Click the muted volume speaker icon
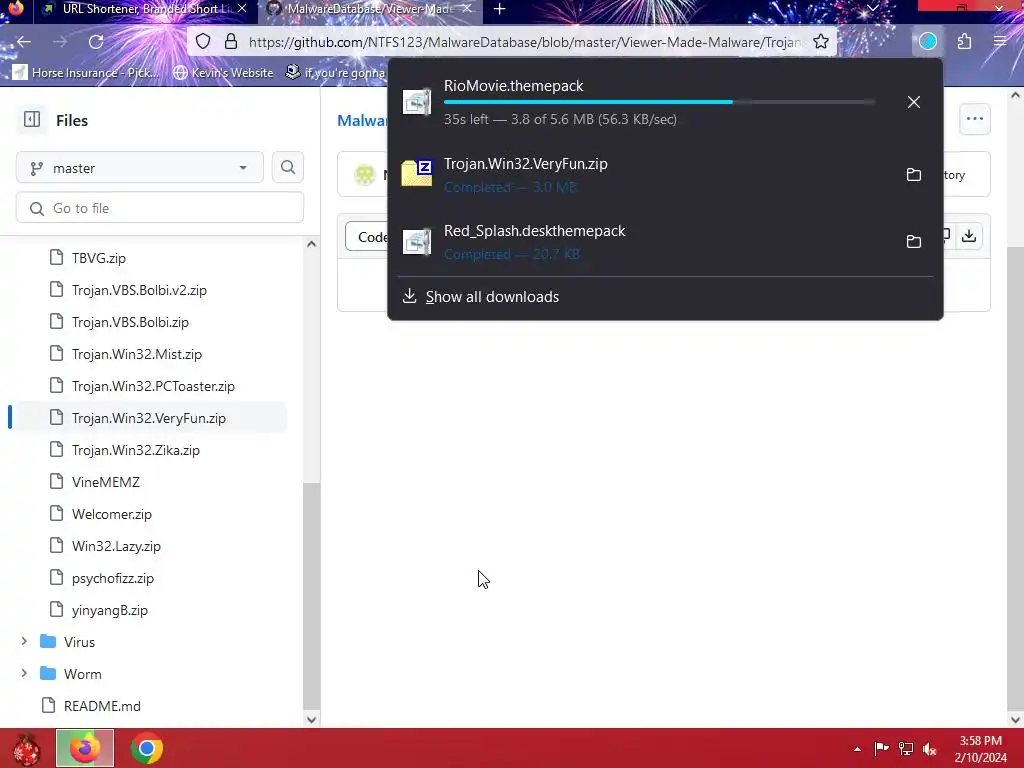 click(929, 748)
